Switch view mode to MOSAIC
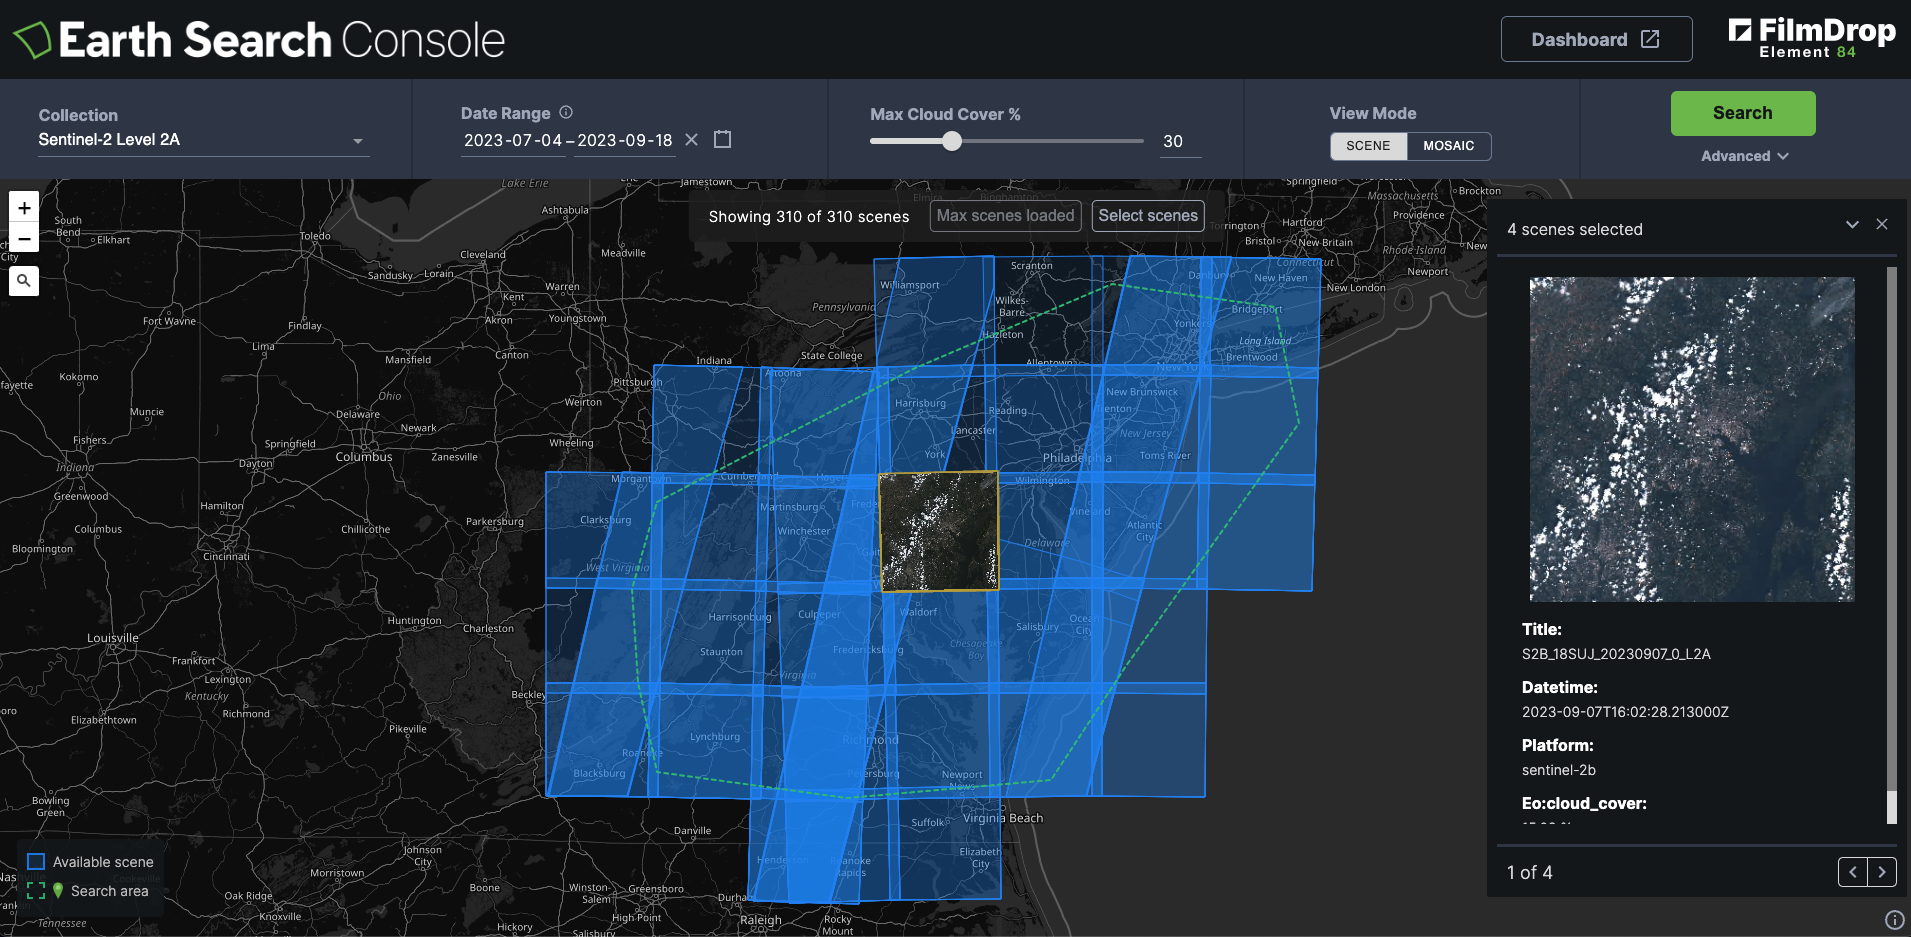Viewport: 1911px width, 937px height. 1448,146
